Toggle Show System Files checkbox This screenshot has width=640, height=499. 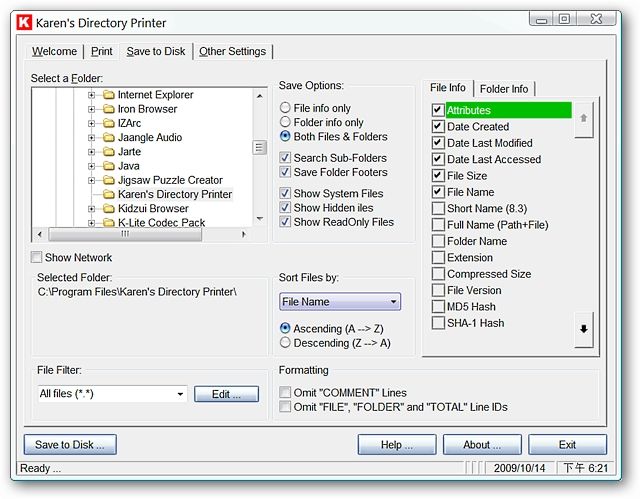[285, 193]
